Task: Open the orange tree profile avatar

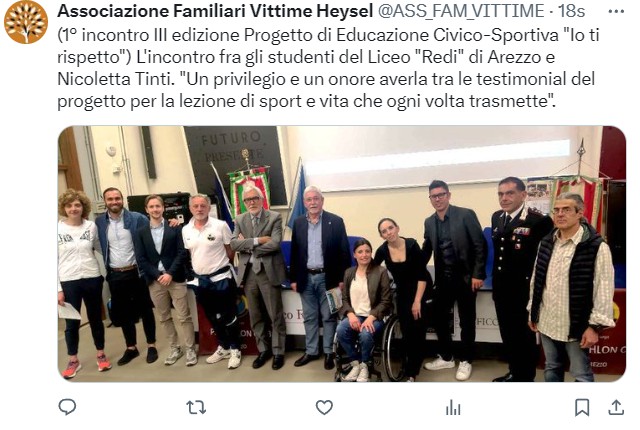Action: 26,22
